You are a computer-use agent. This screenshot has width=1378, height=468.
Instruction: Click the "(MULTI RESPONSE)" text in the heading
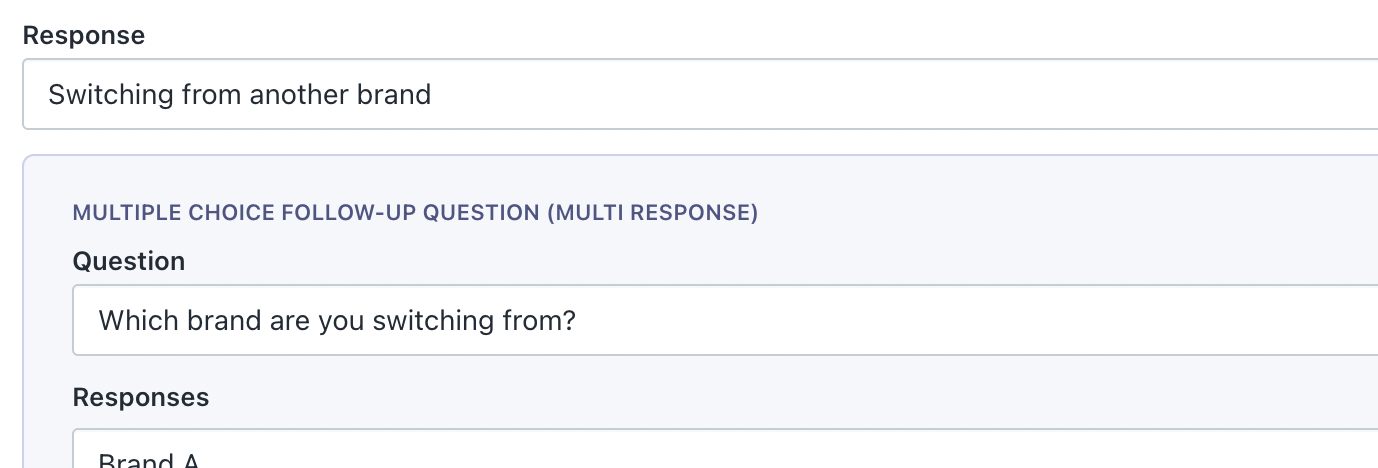pos(653,213)
